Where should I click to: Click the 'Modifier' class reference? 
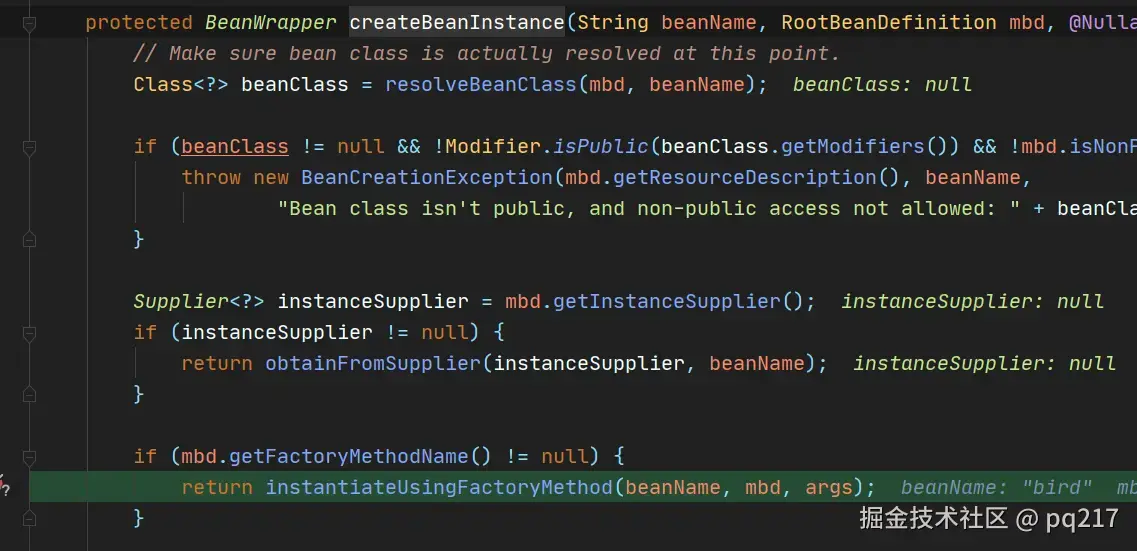493,147
